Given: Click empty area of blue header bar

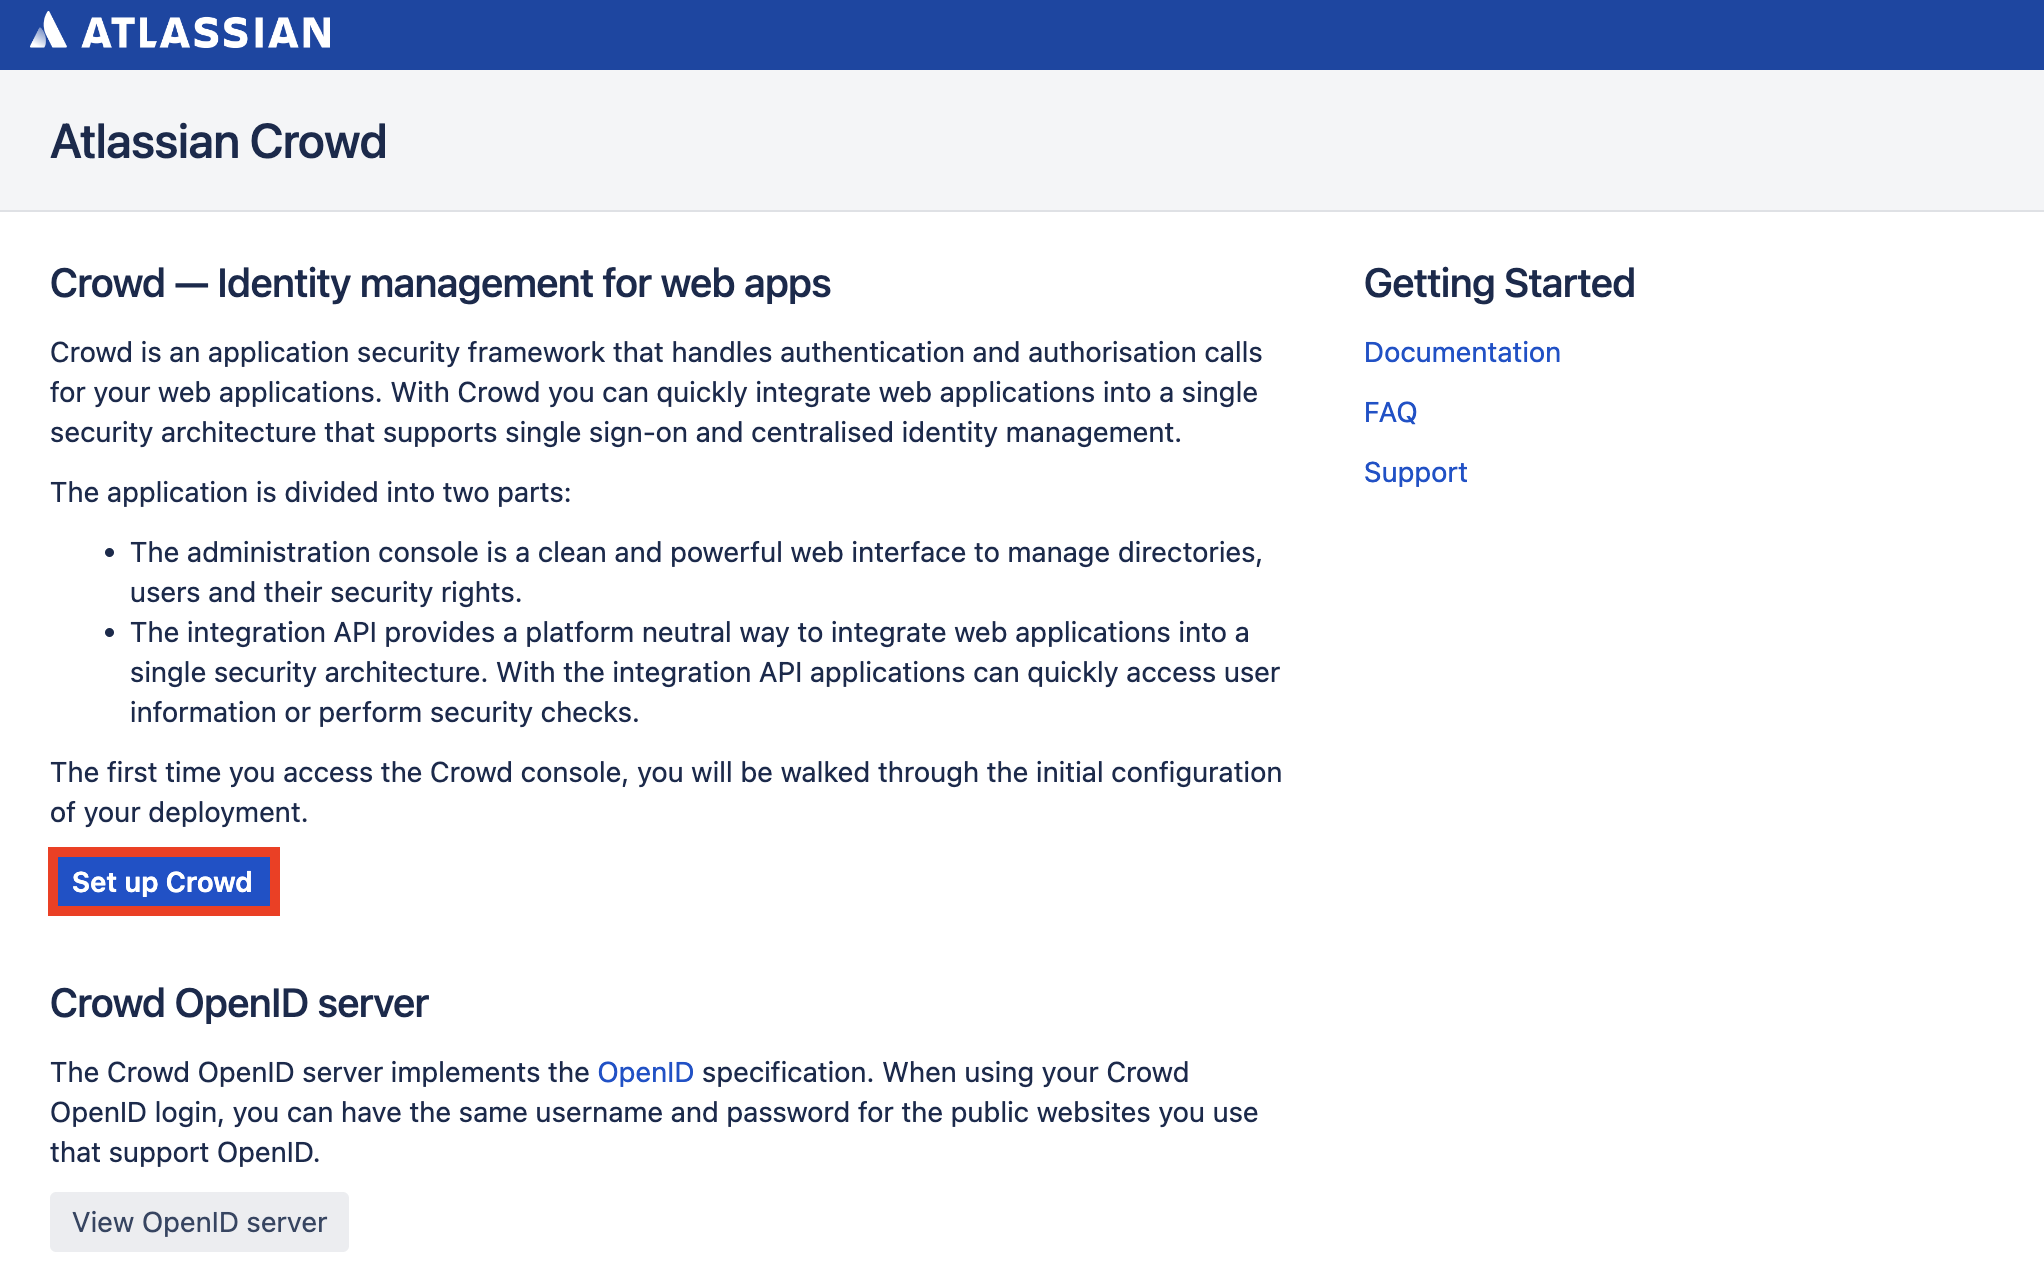Looking at the screenshot, I should [x=1200, y=34].
